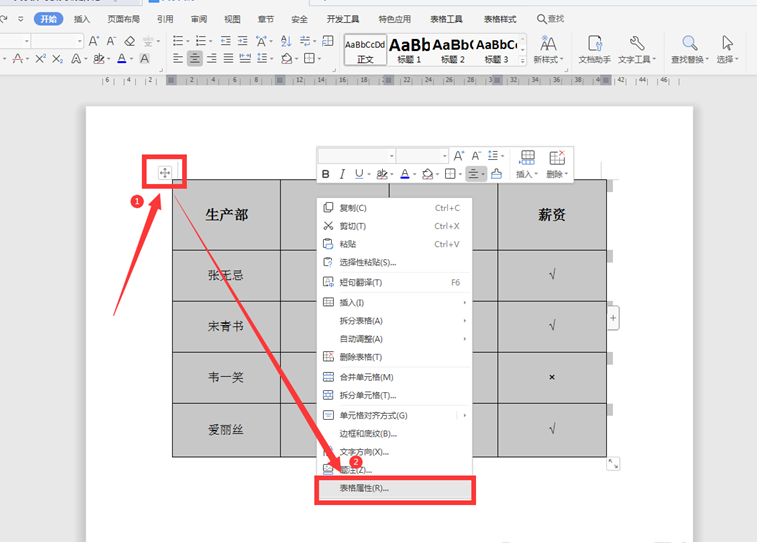Apply the 正文 style
This screenshot has height=543, width=757.
tap(365, 50)
